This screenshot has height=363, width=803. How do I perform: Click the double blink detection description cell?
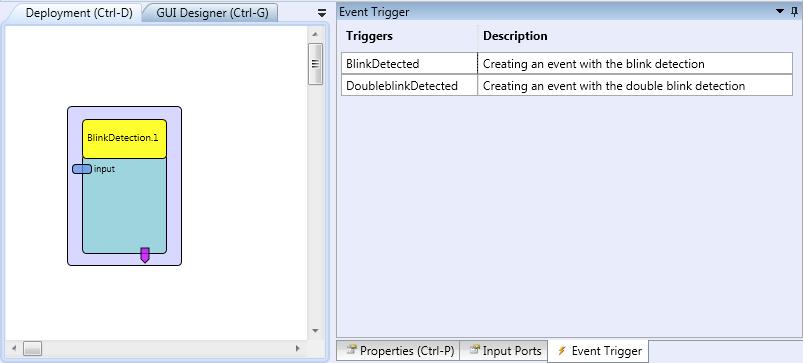635,86
